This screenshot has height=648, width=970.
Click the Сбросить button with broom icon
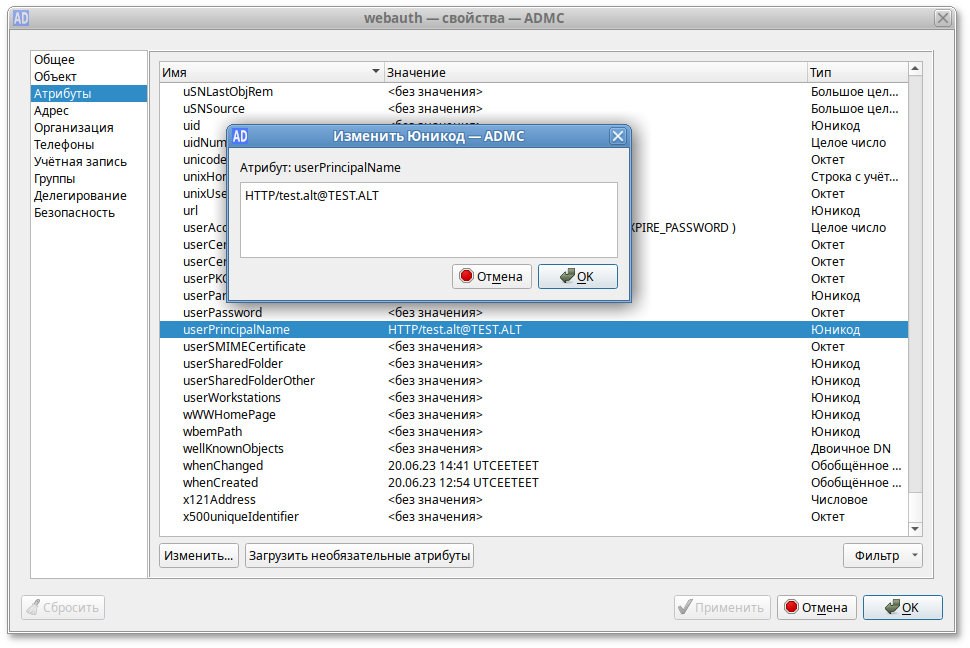[63, 607]
